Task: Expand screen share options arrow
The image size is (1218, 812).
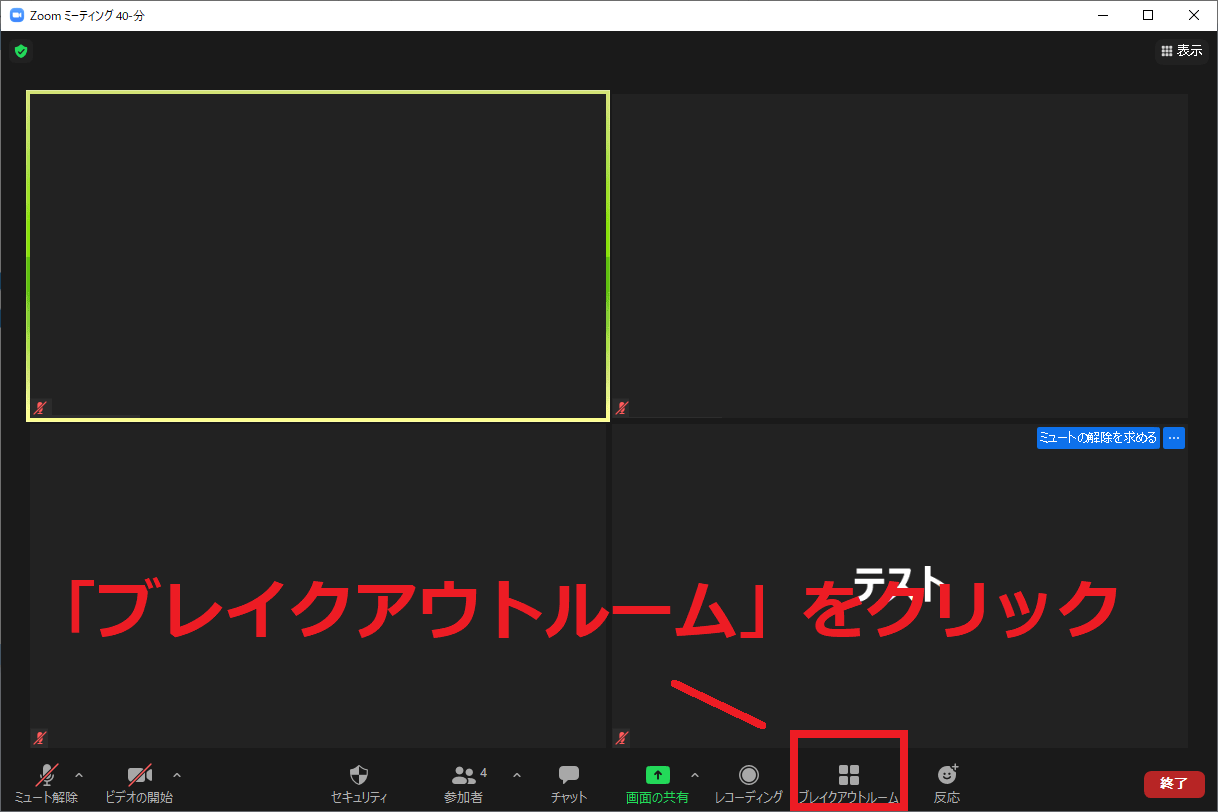Action: pyautogui.click(x=694, y=775)
